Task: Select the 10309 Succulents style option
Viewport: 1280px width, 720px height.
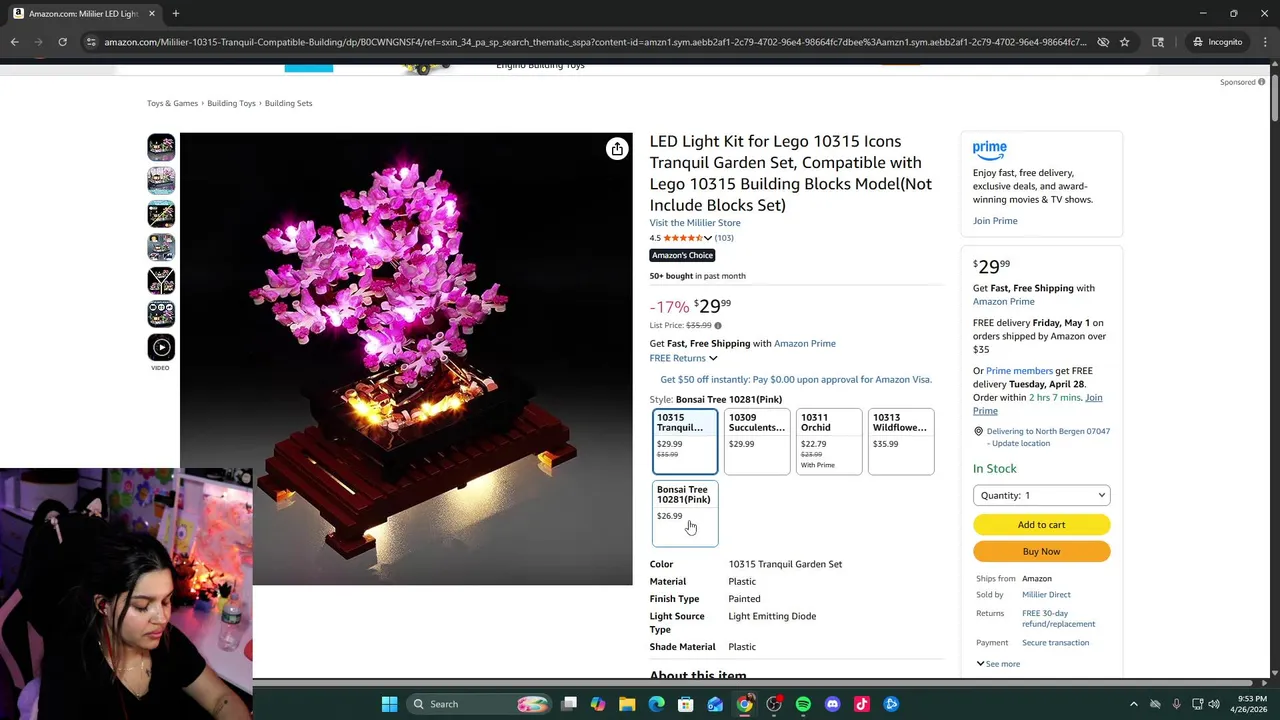Action: point(757,441)
